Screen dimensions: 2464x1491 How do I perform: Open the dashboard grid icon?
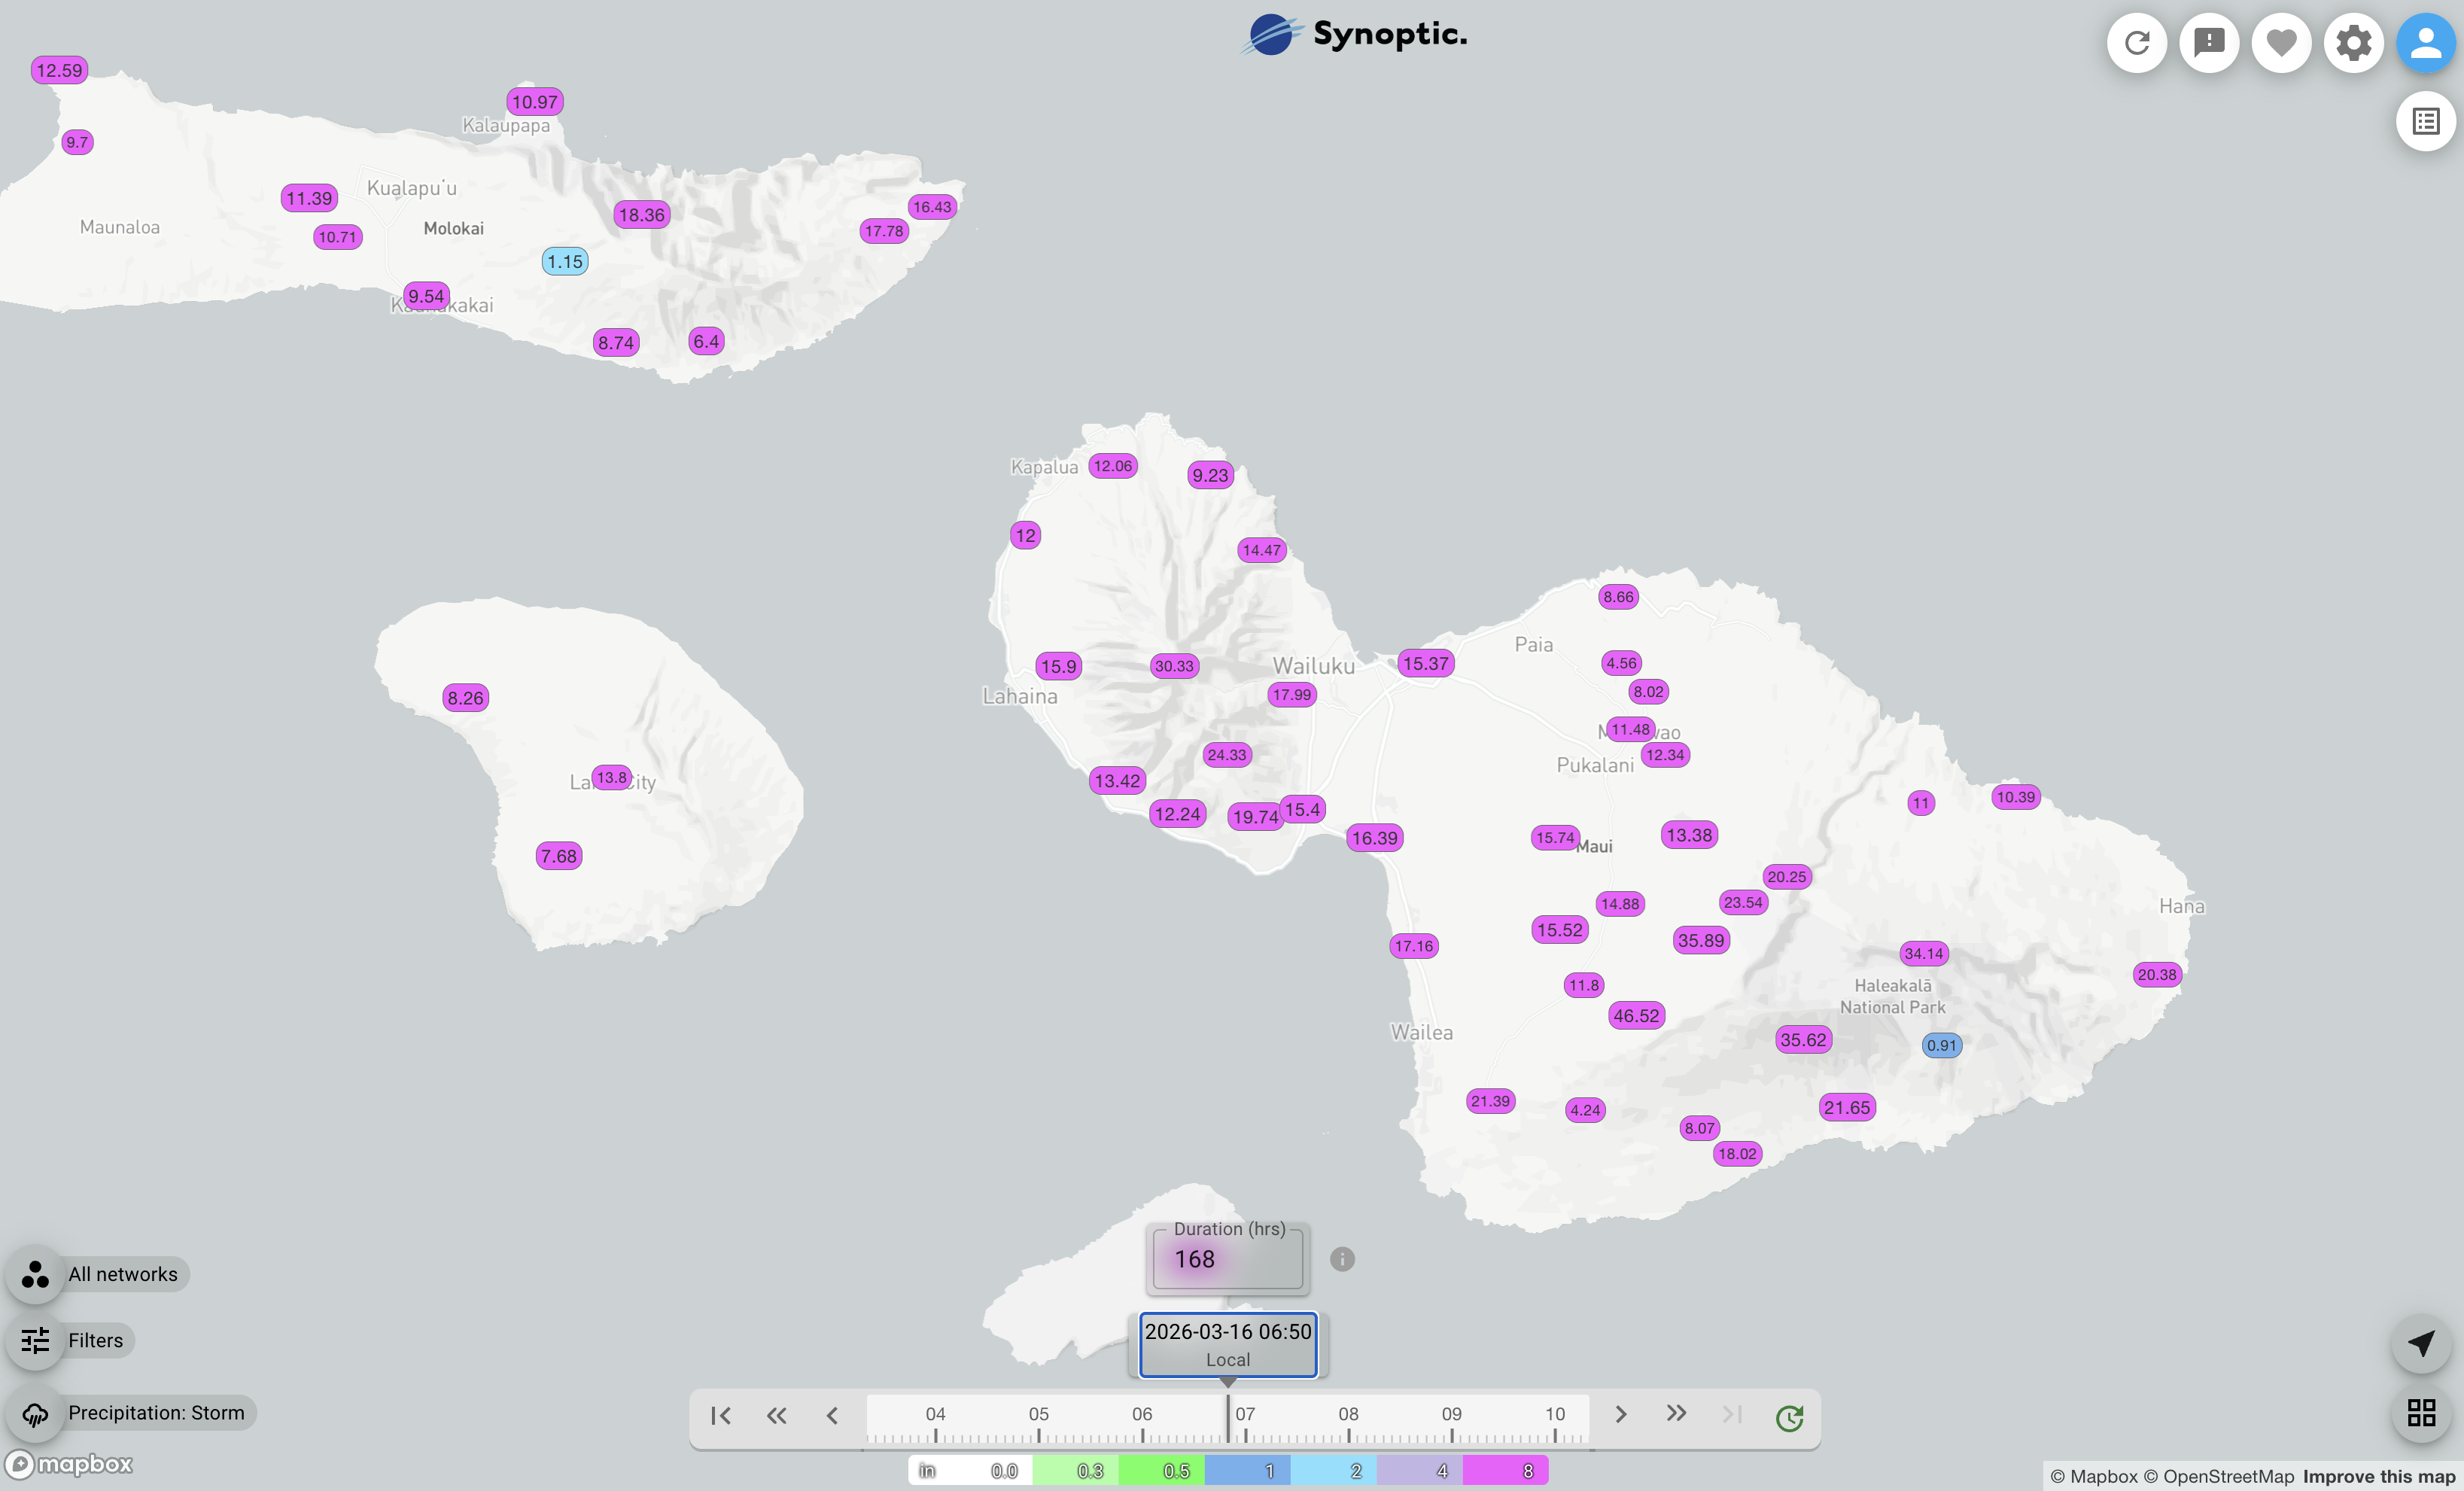point(2421,1412)
